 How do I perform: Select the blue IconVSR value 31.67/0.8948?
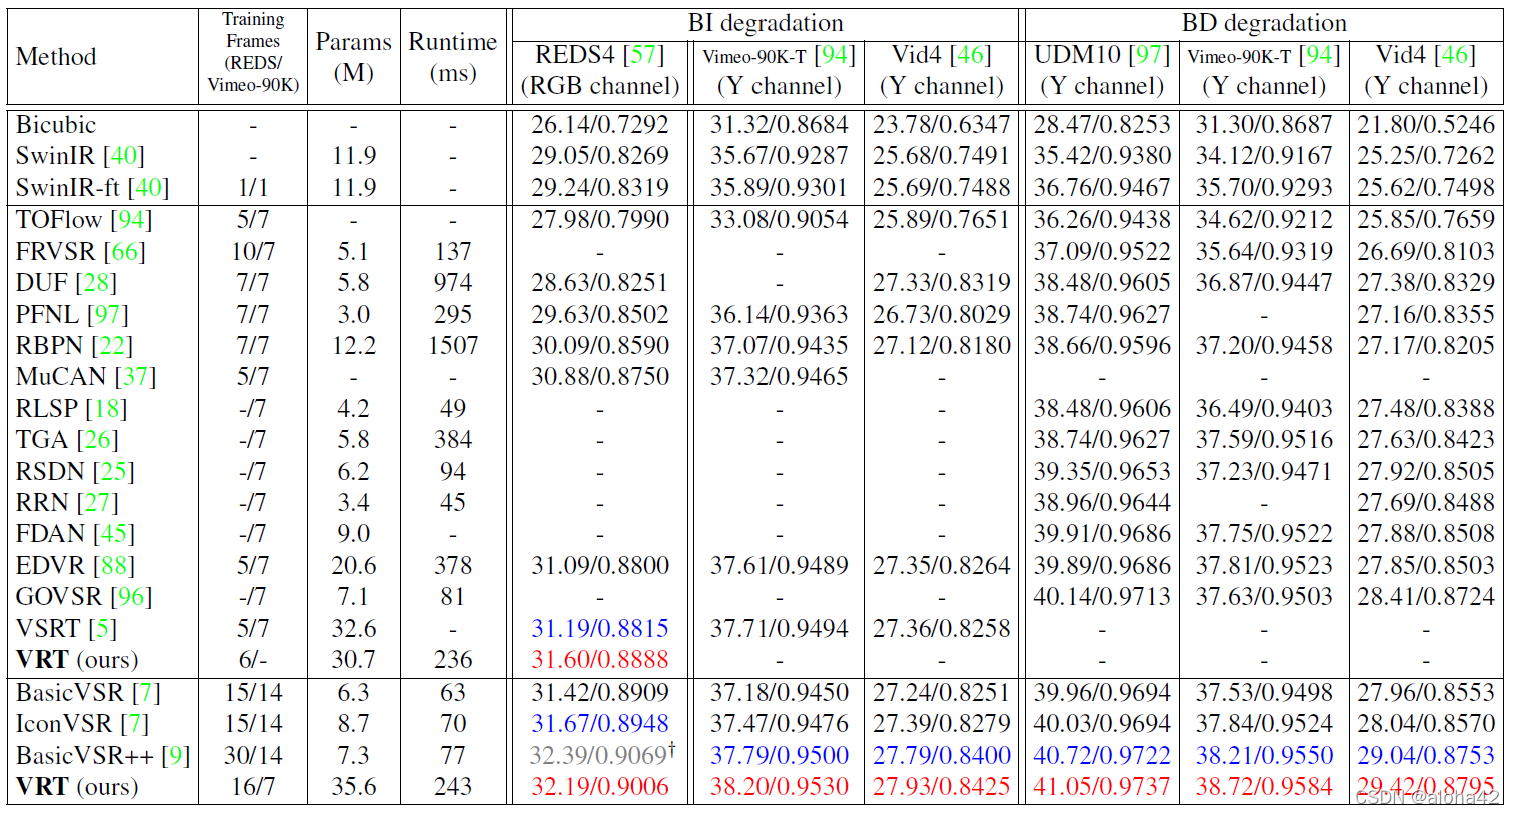click(600, 724)
